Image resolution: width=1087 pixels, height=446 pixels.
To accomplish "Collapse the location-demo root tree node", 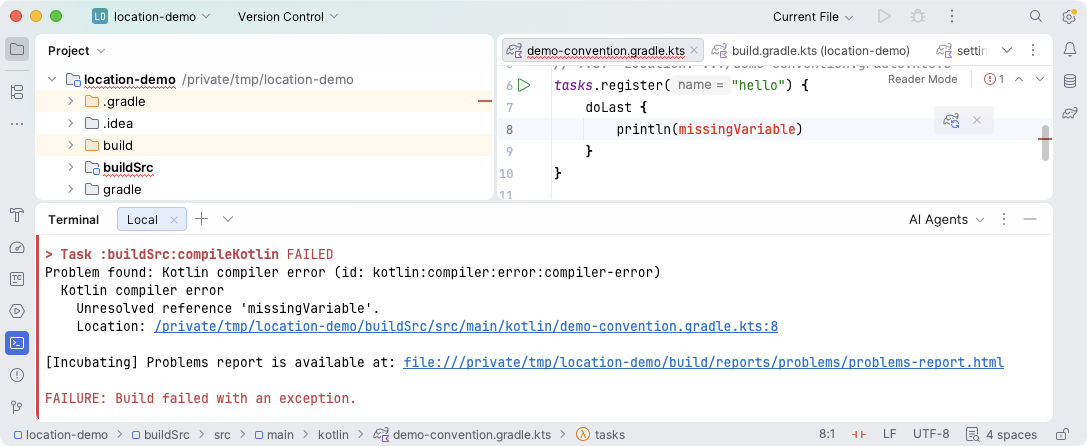I will coord(51,80).
